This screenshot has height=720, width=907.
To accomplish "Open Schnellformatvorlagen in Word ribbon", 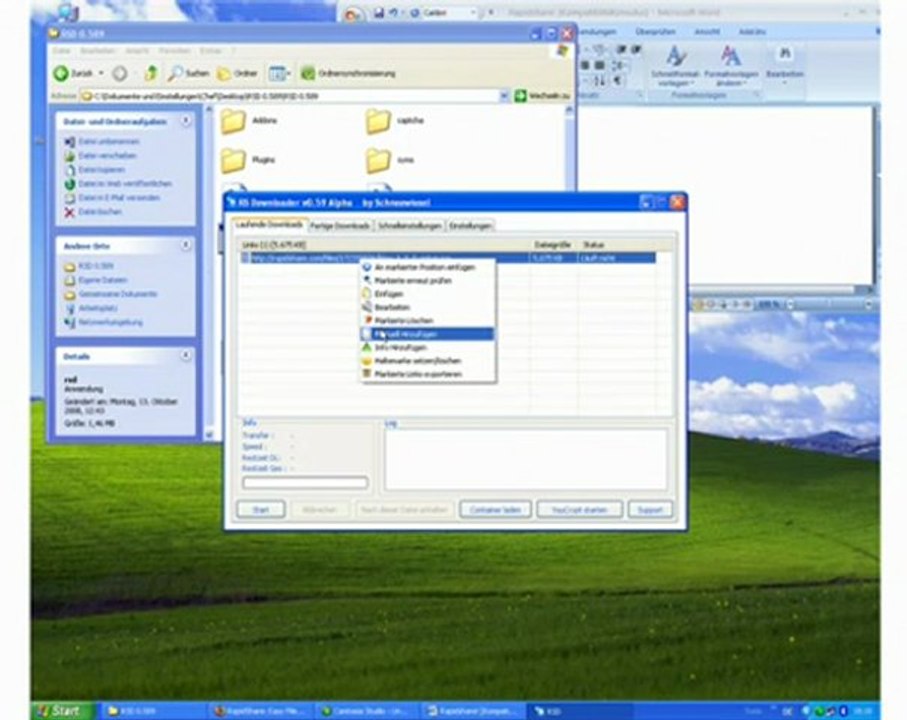I will click(674, 67).
